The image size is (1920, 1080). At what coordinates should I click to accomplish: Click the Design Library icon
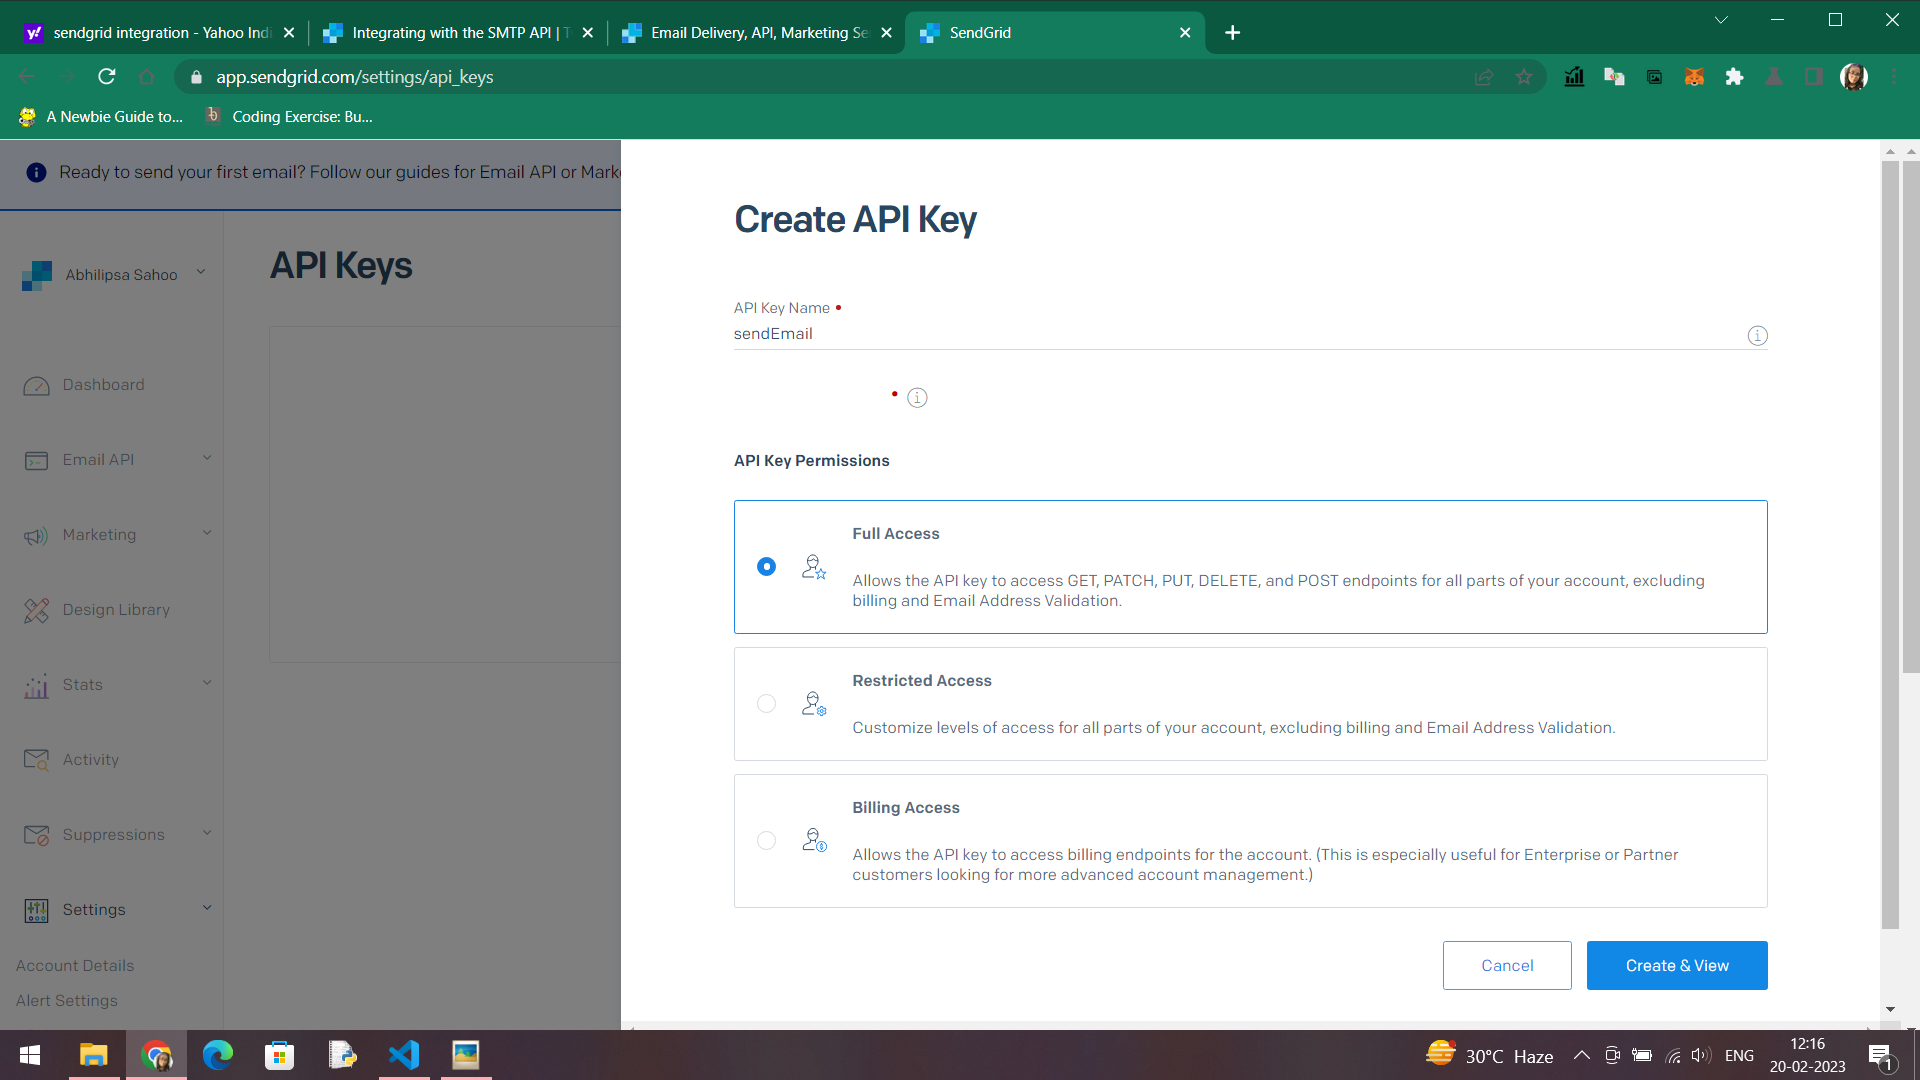pyautogui.click(x=36, y=611)
